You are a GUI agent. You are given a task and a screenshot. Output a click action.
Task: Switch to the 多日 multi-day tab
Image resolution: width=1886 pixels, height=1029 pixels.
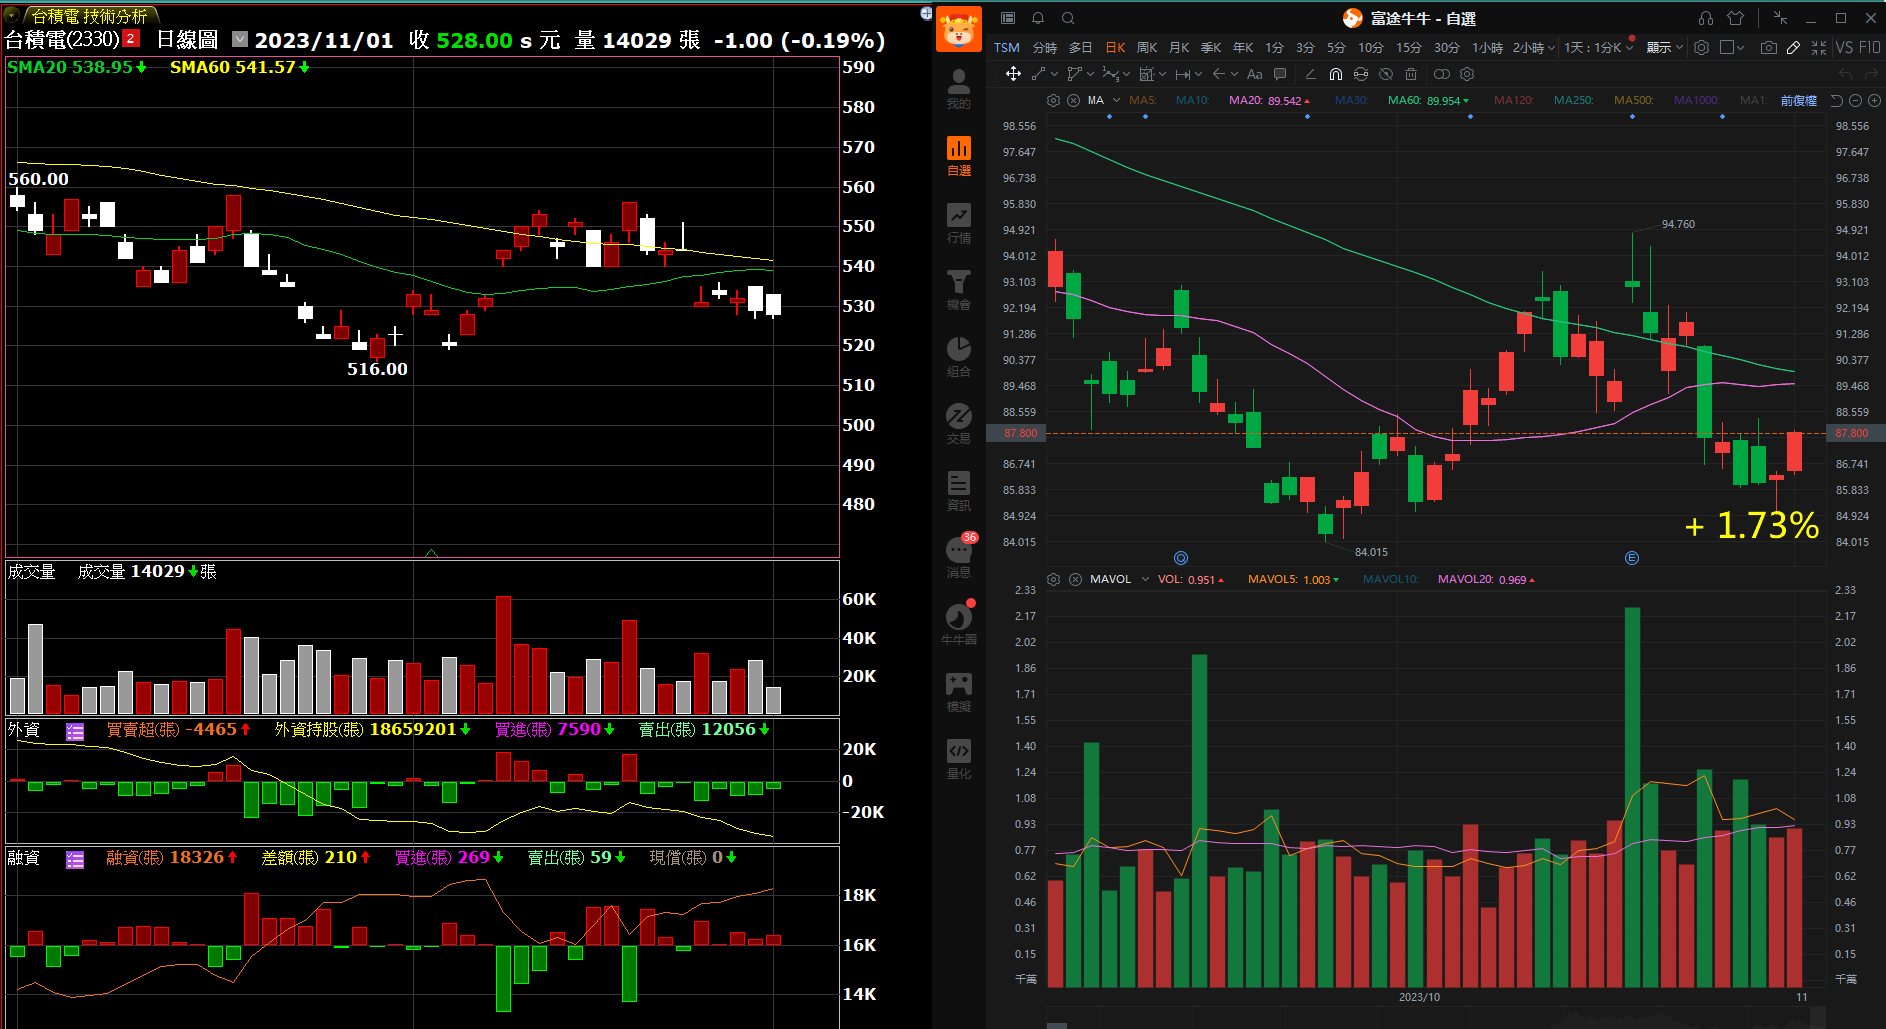point(1080,47)
